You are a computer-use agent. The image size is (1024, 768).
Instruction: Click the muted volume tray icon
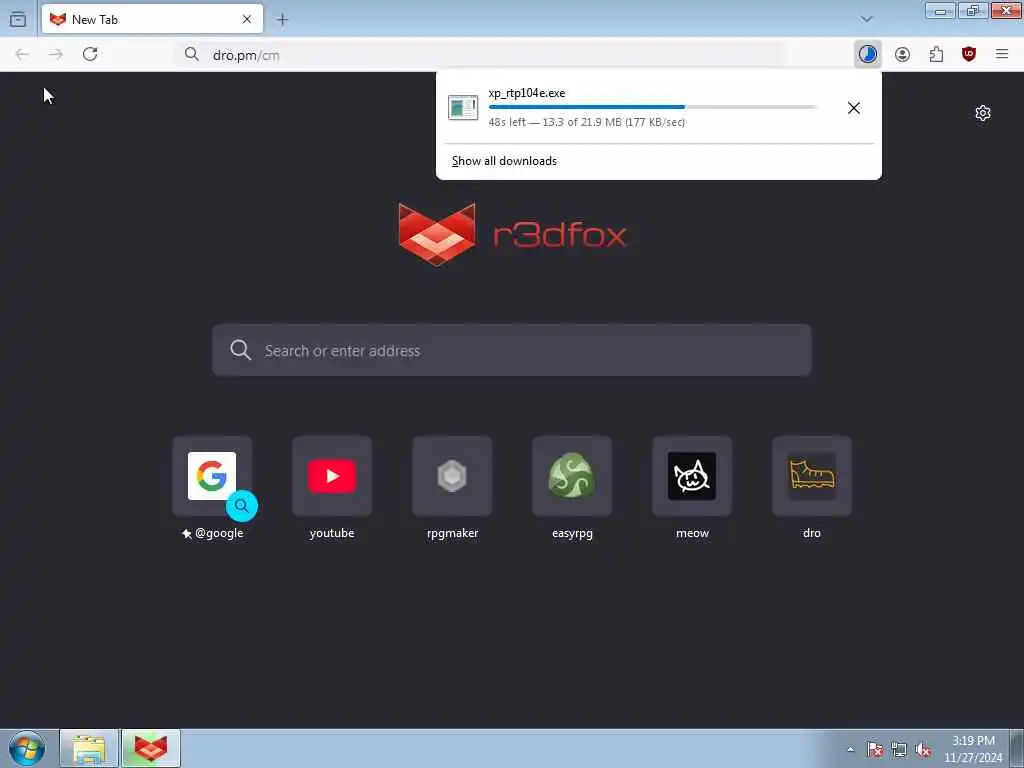pyautogui.click(x=923, y=749)
